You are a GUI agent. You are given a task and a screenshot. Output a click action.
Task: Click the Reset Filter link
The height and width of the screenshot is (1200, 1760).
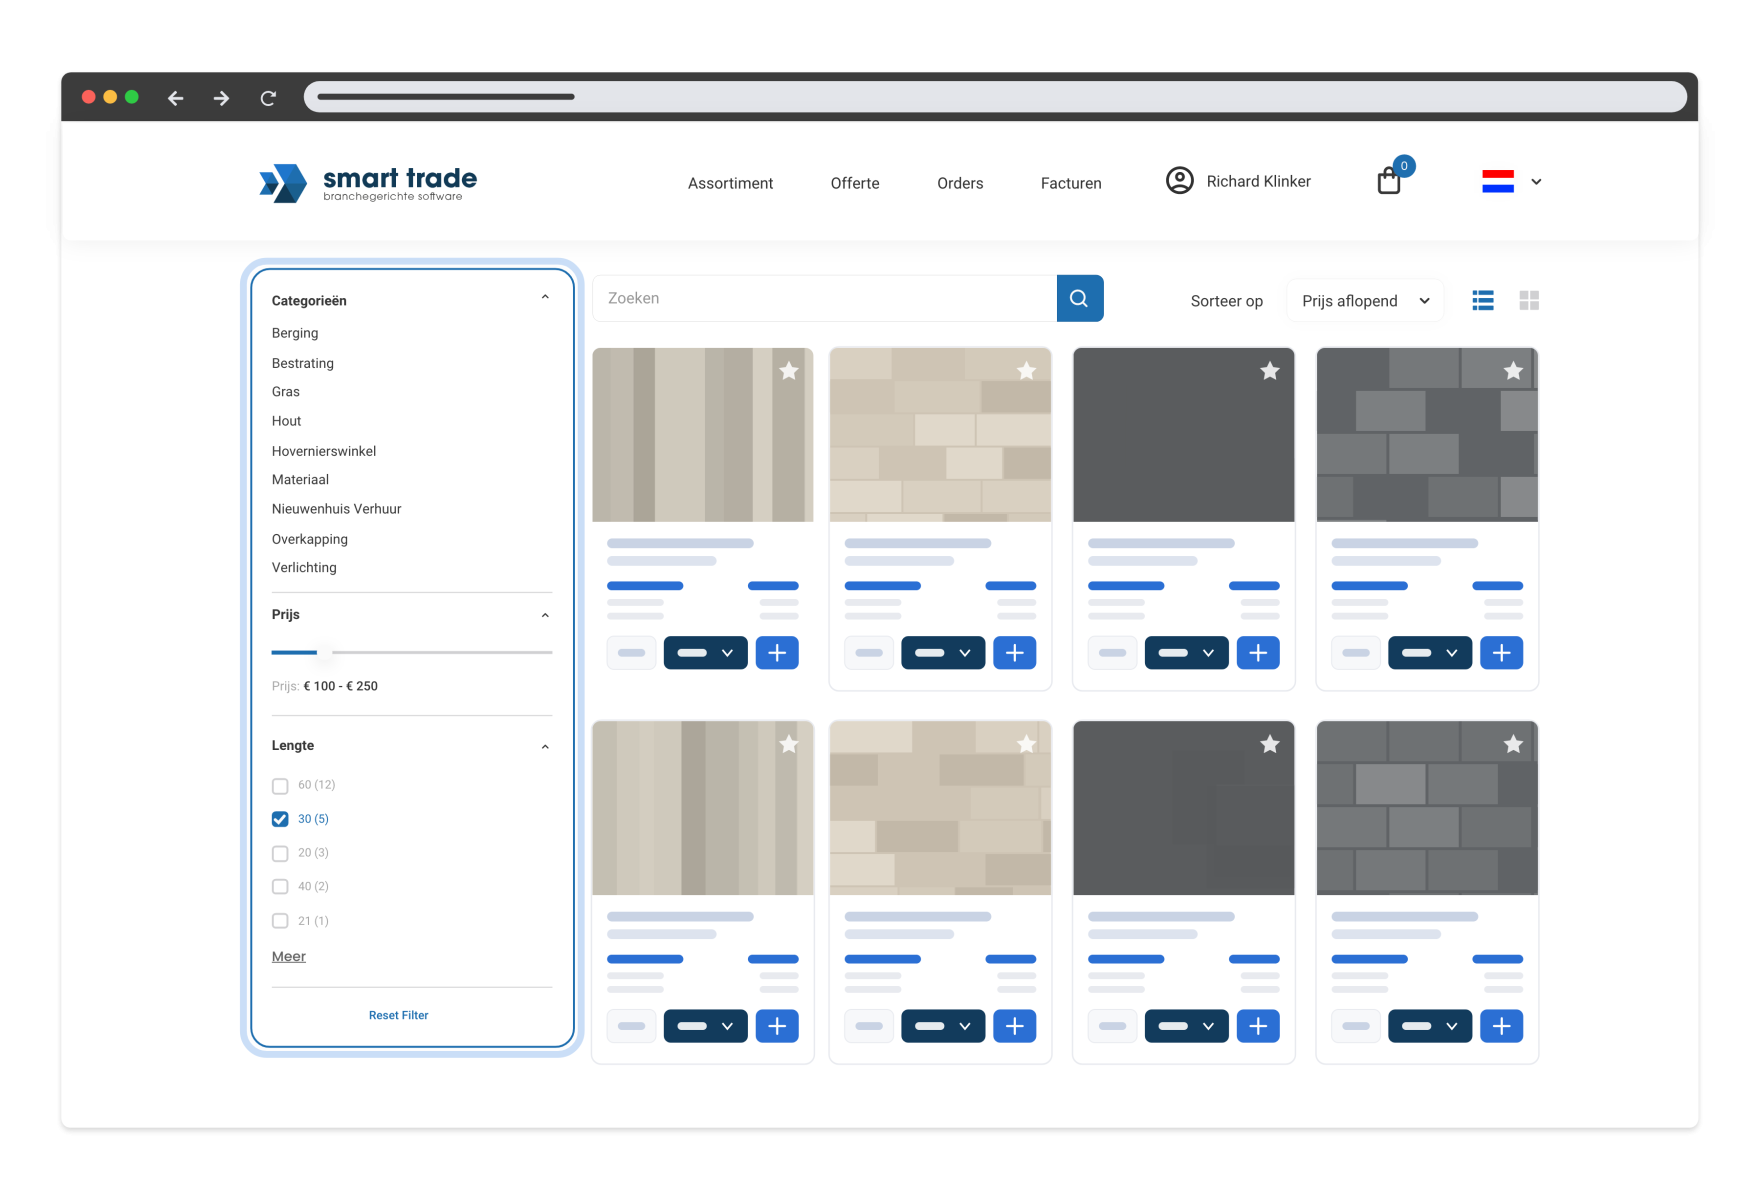(398, 1015)
